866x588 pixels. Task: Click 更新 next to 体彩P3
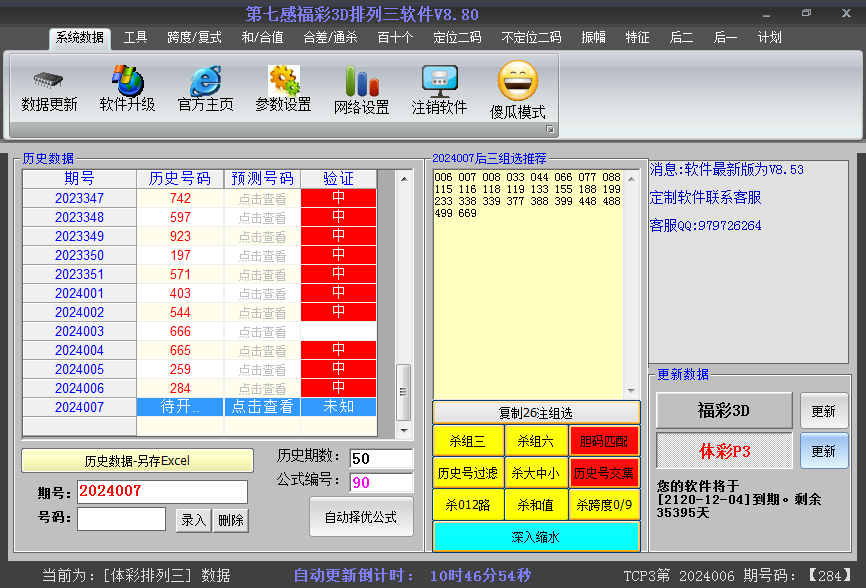pos(823,451)
